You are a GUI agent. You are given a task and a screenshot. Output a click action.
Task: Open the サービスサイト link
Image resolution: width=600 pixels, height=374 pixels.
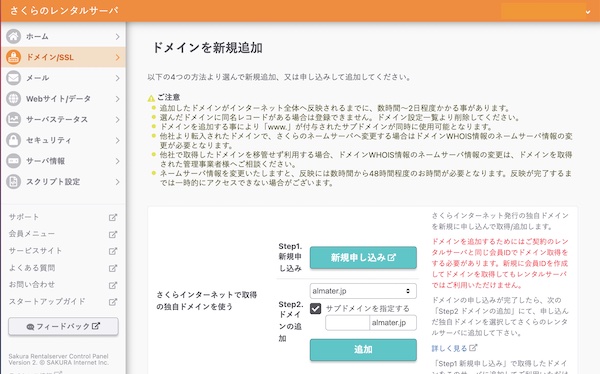coord(35,251)
